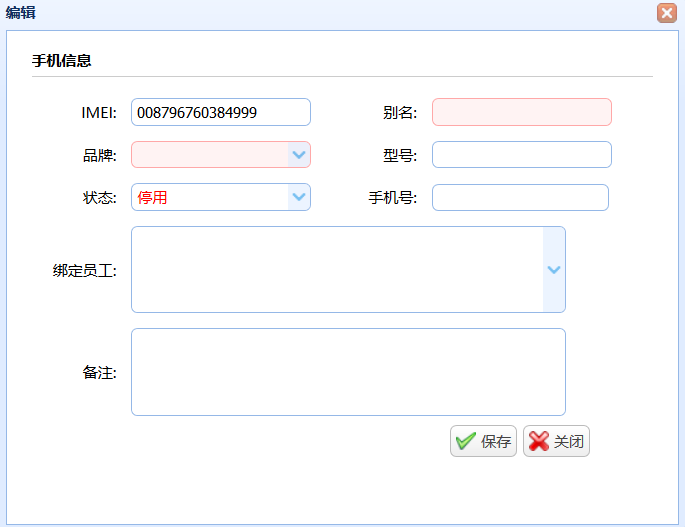
Task: Click the 手机号 input field
Action: [520, 198]
